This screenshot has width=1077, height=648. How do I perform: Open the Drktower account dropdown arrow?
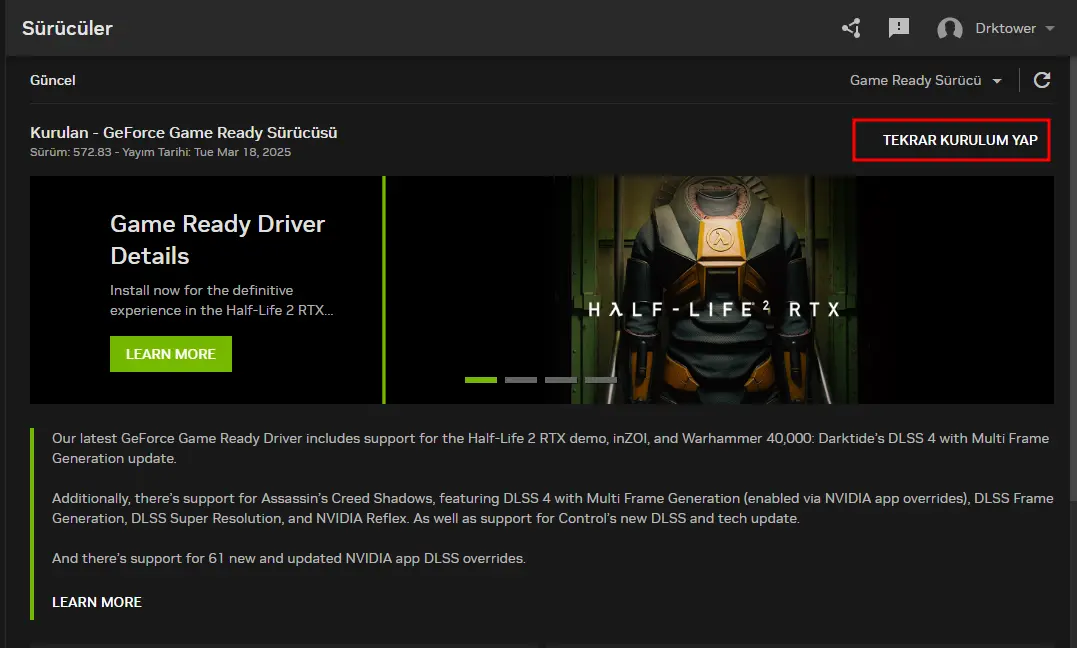coord(1050,28)
